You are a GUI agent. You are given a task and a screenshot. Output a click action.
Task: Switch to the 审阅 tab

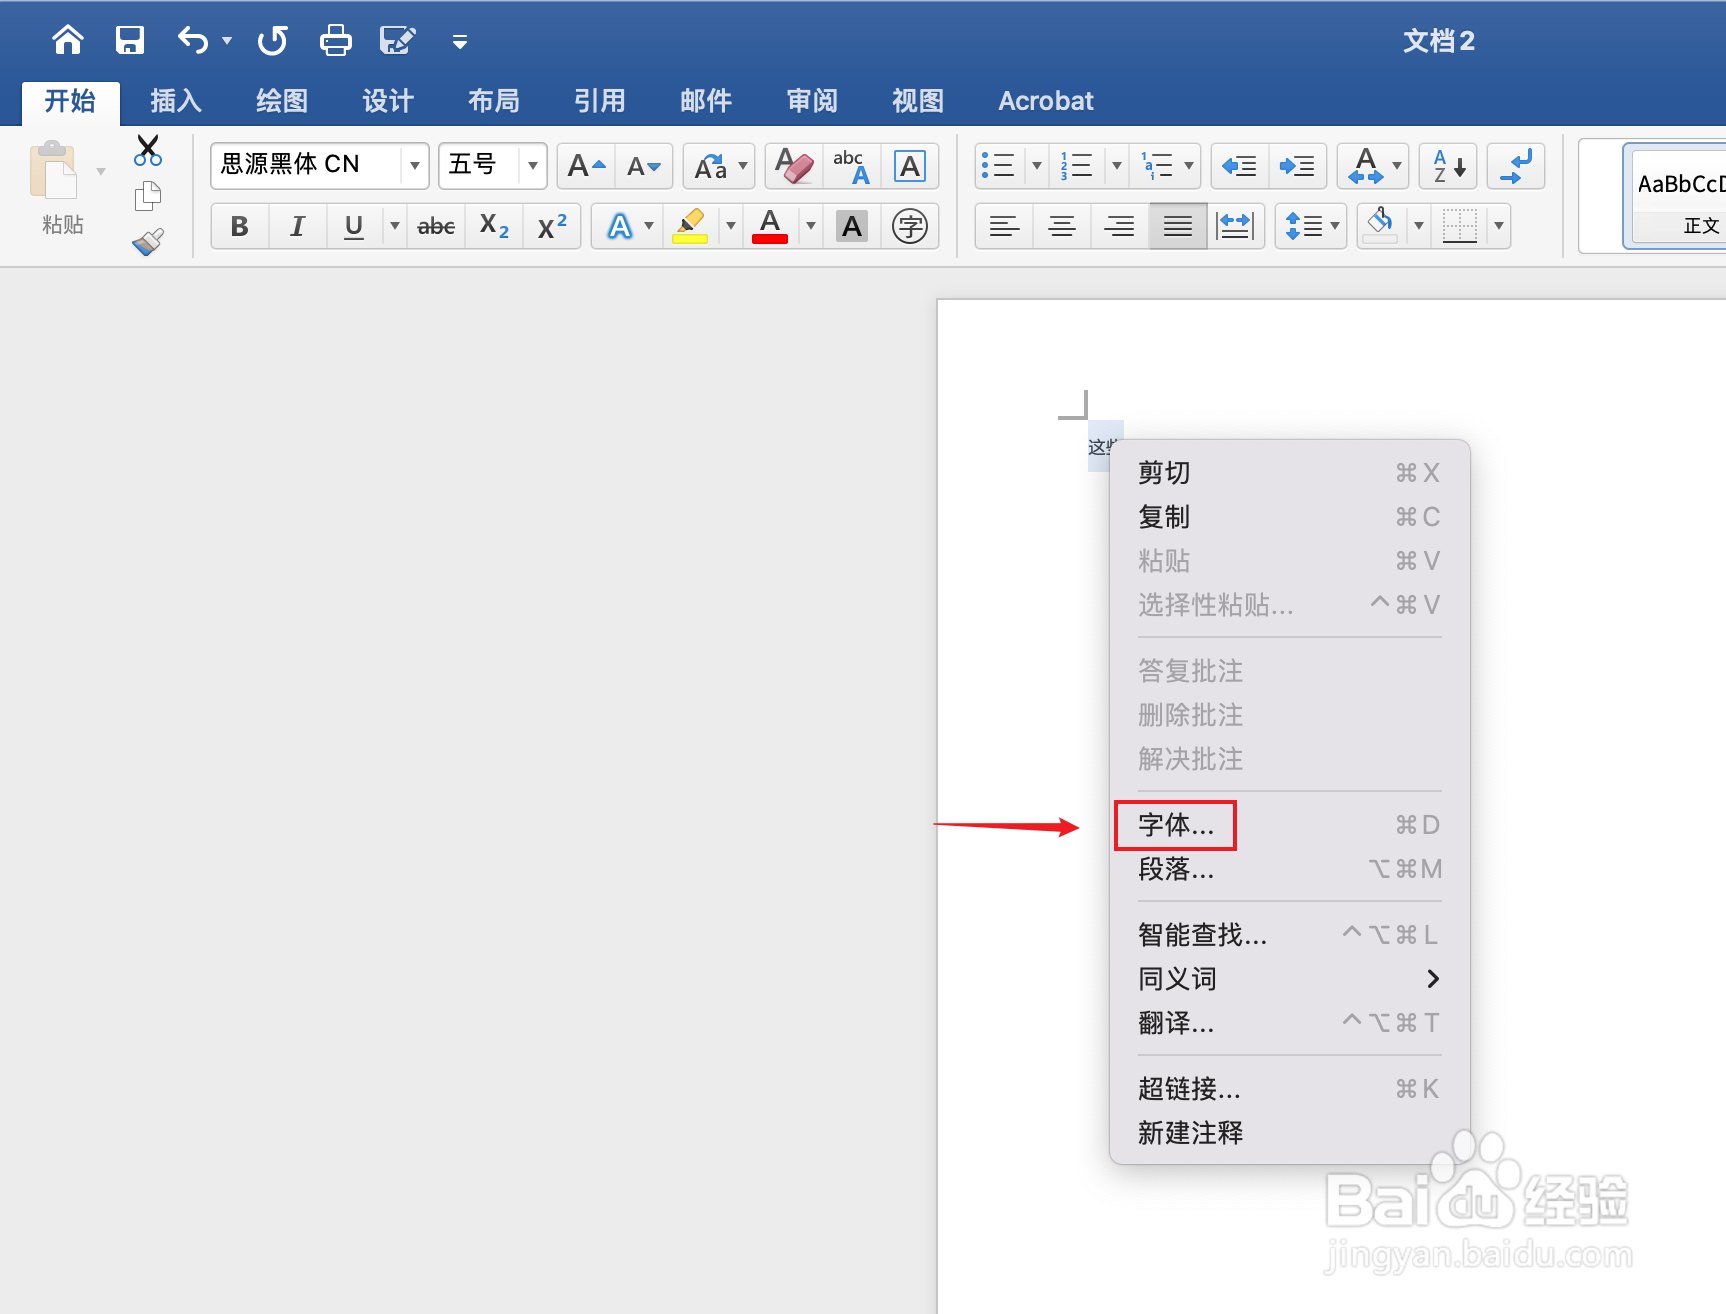tap(812, 101)
